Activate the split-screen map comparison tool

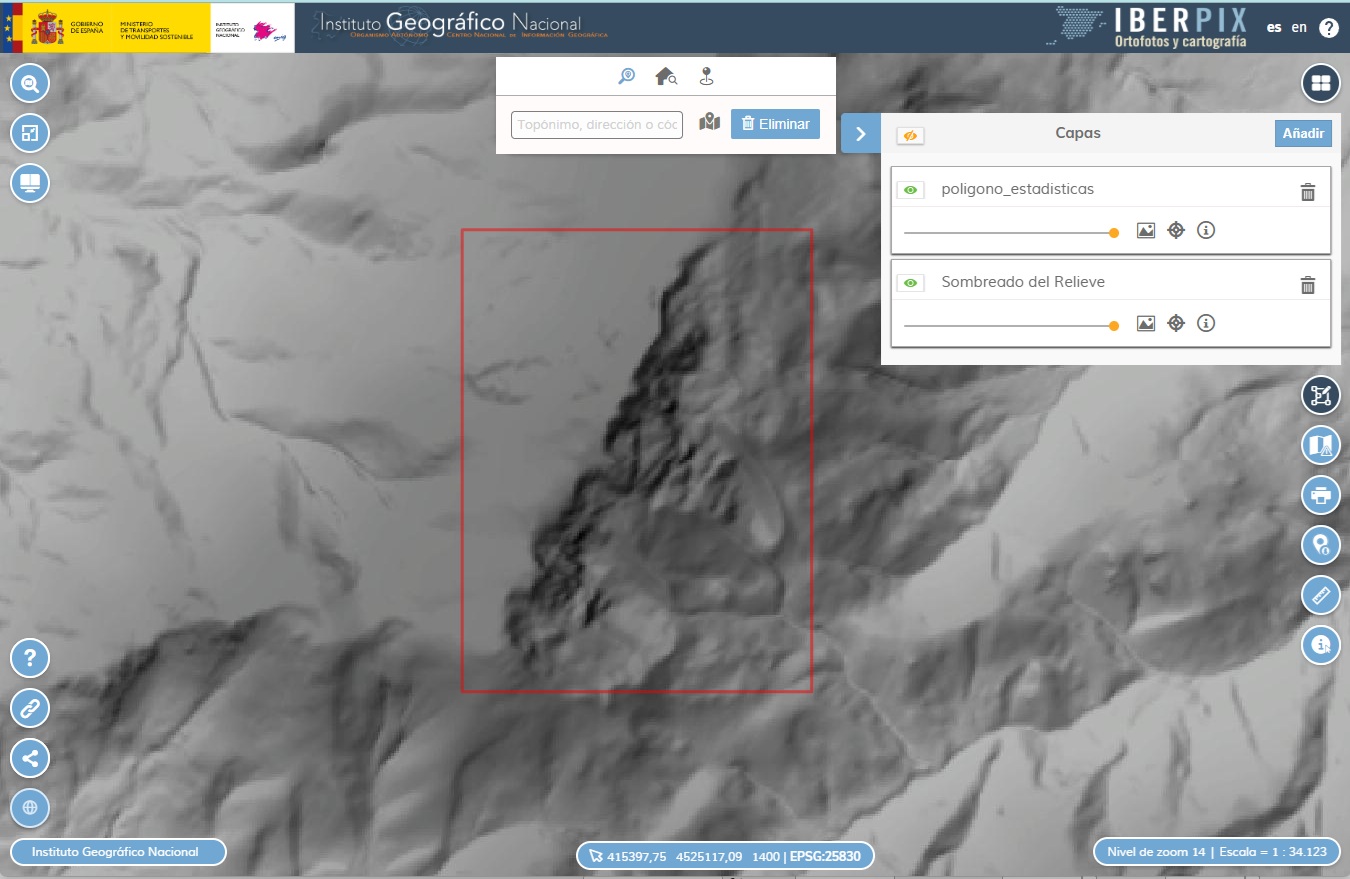(x=30, y=183)
